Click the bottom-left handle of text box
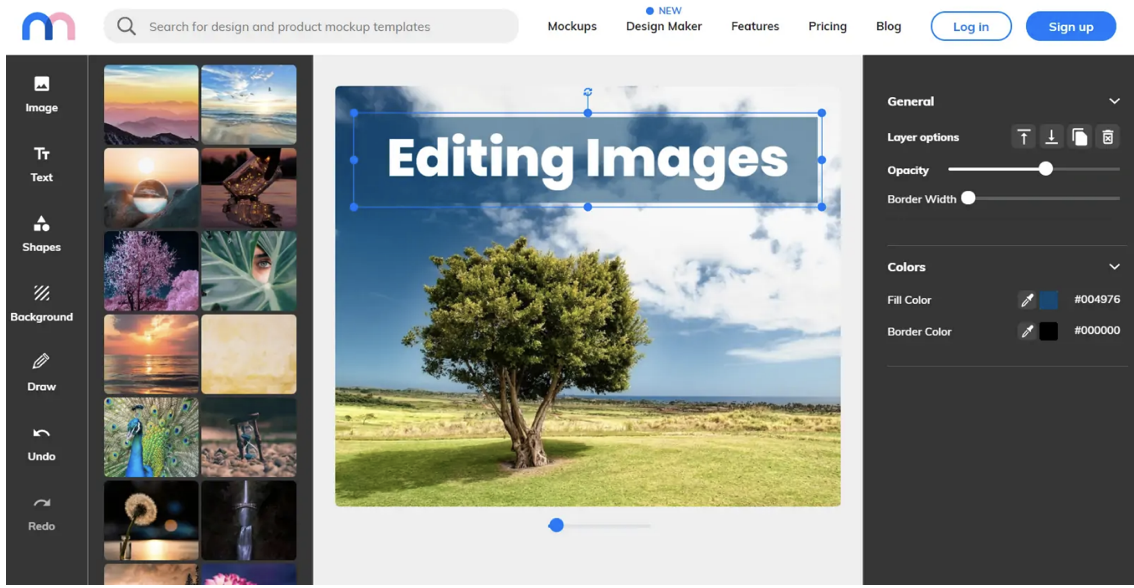This screenshot has height=588, width=1134. point(354,207)
